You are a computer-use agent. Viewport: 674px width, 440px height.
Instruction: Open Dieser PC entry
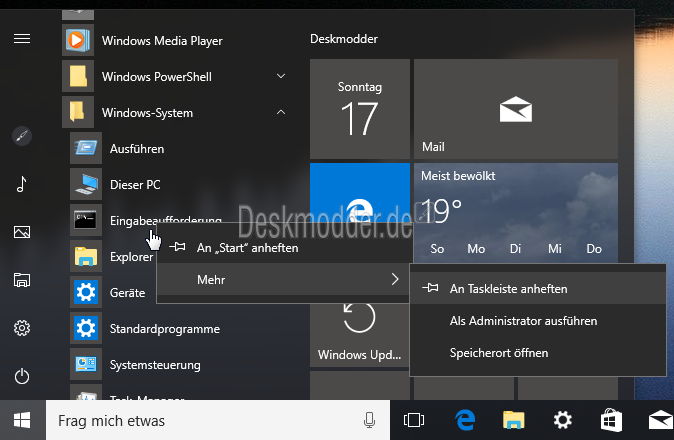[181, 185]
